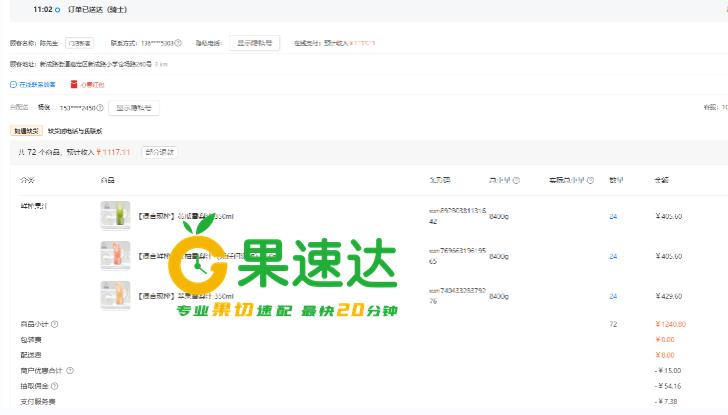Screen dimensions: 728x415
Task: Click the help icon in the actual-weight column header
Action: (590, 180)
